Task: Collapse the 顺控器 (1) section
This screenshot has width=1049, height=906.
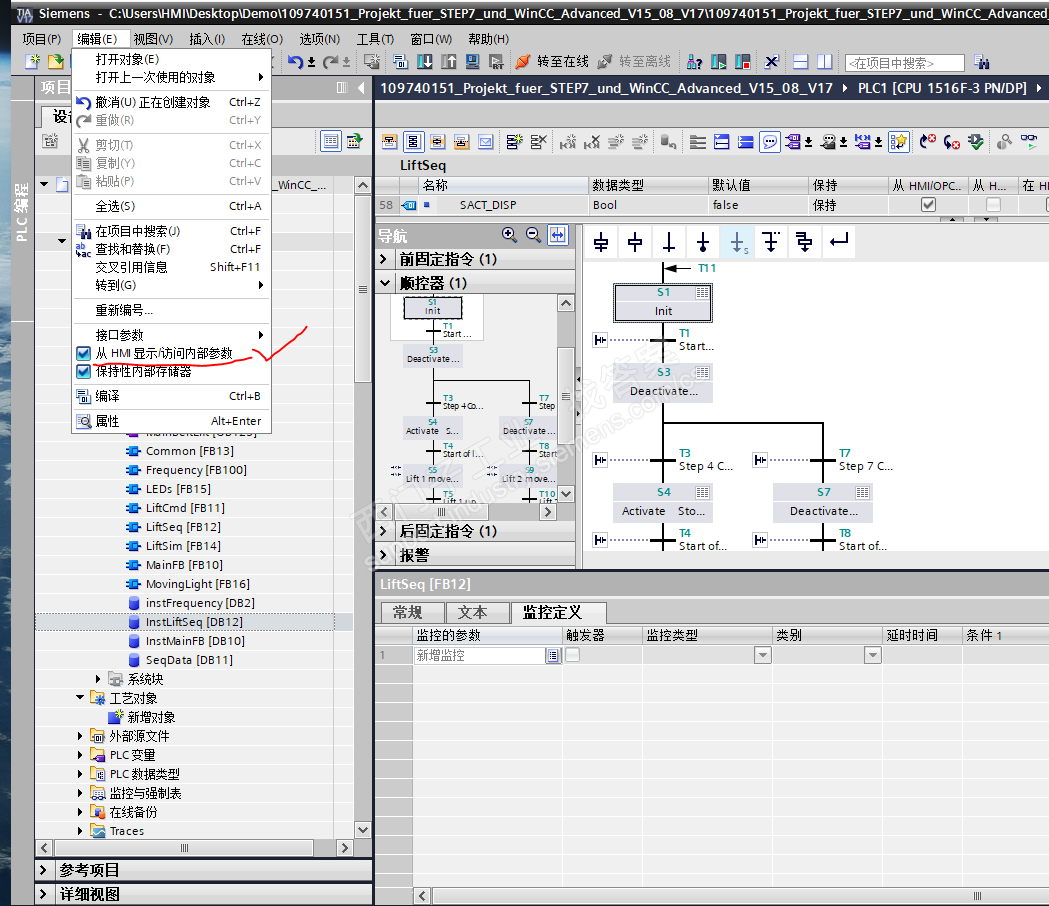Action: pos(385,283)
